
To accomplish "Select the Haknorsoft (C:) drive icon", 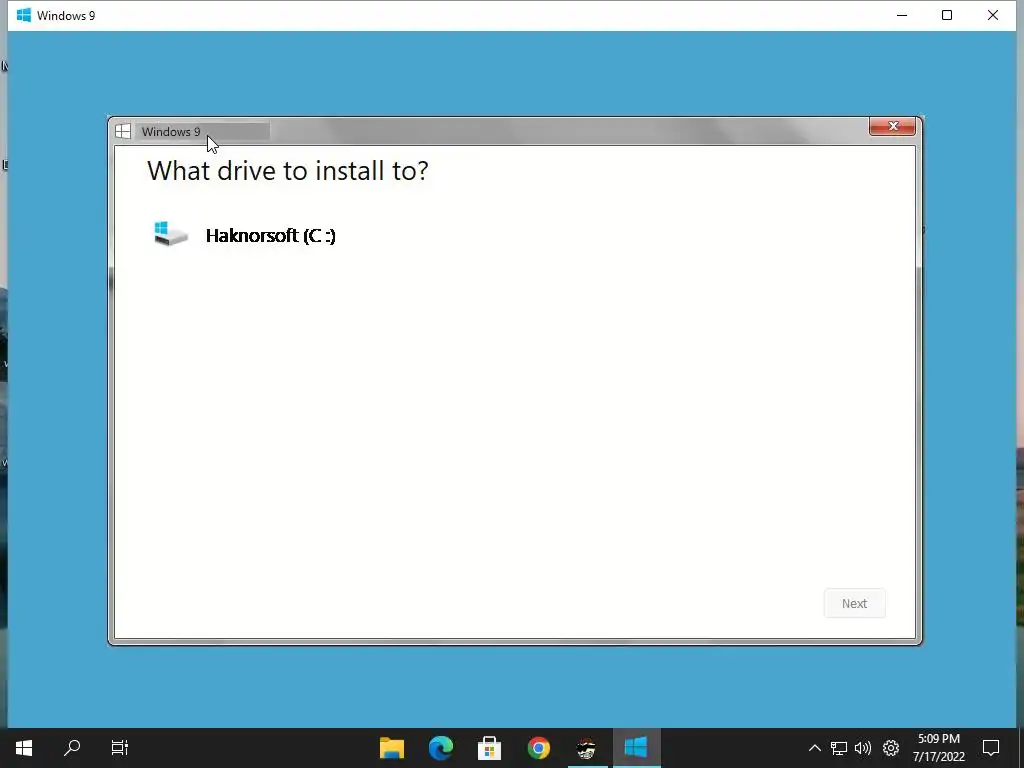I will (x=170, y=234).
